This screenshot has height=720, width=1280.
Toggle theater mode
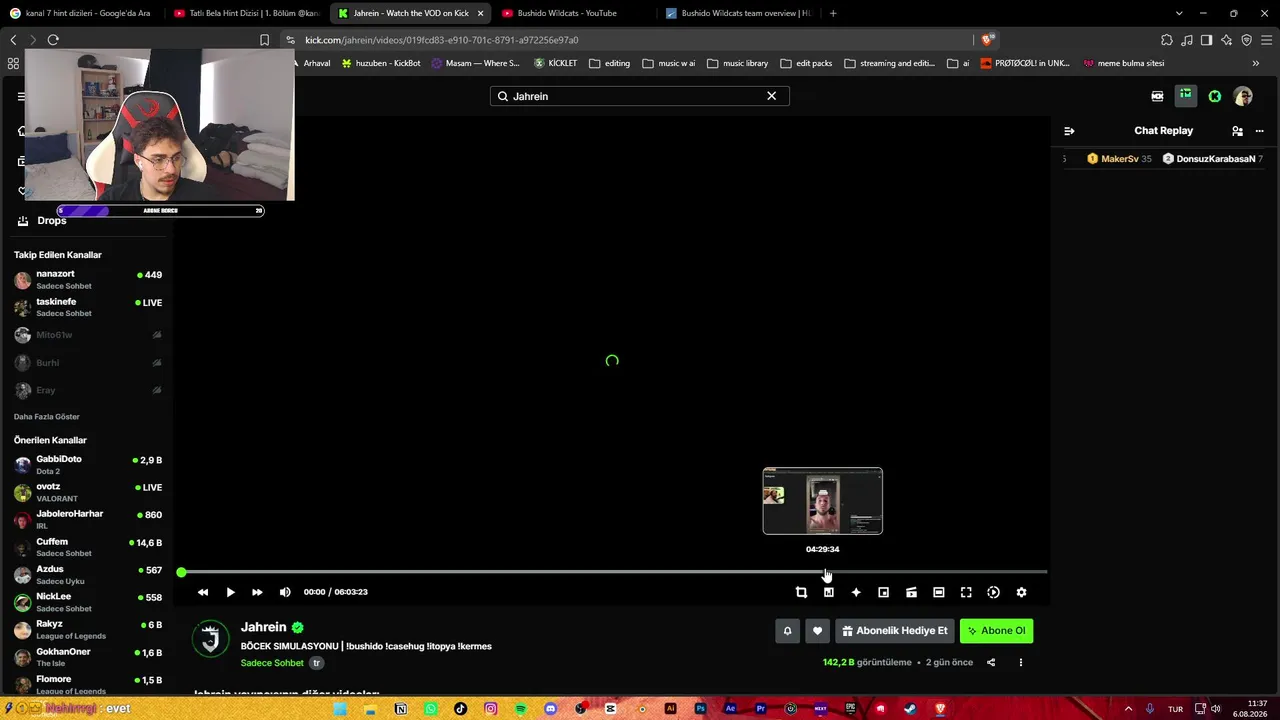pos(938,592)
